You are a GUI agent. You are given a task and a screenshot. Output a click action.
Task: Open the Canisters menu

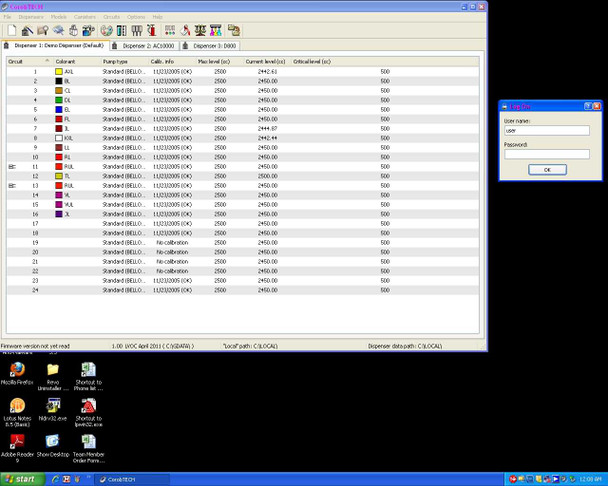click(x=85, y=17)
